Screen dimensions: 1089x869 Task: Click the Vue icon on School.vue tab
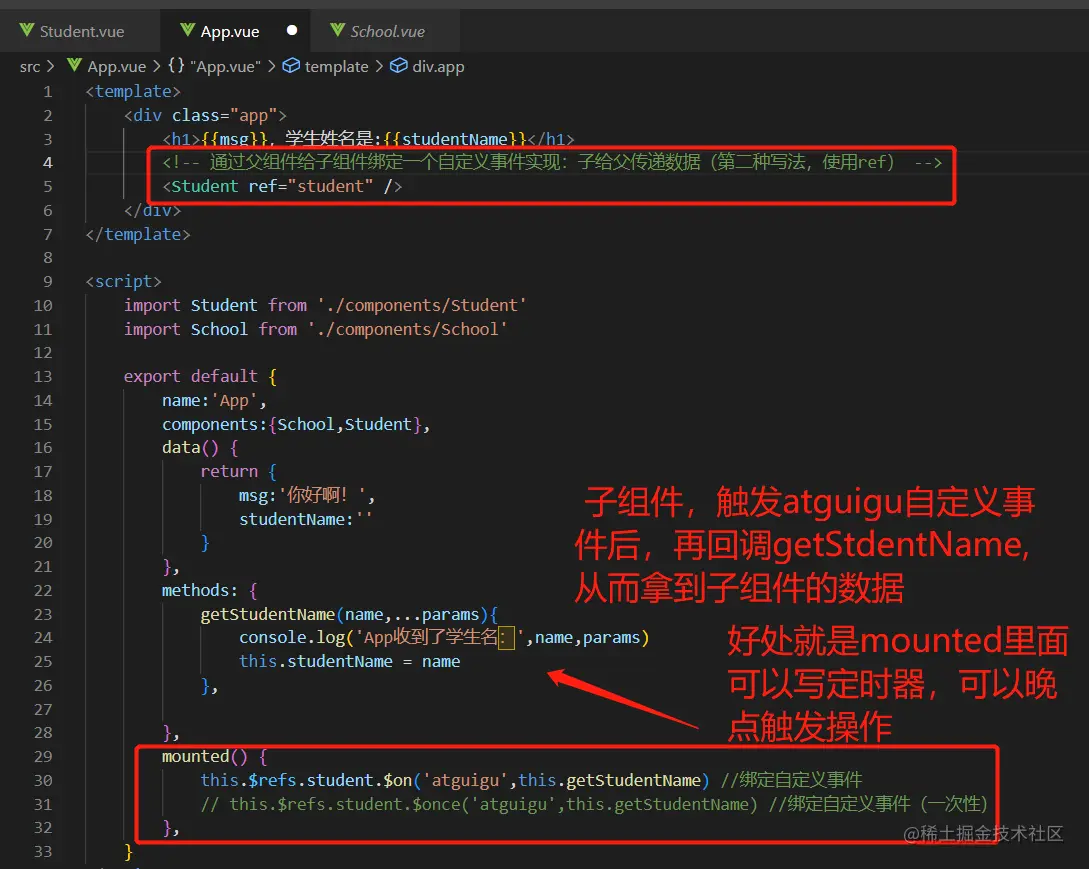point(338,30)
